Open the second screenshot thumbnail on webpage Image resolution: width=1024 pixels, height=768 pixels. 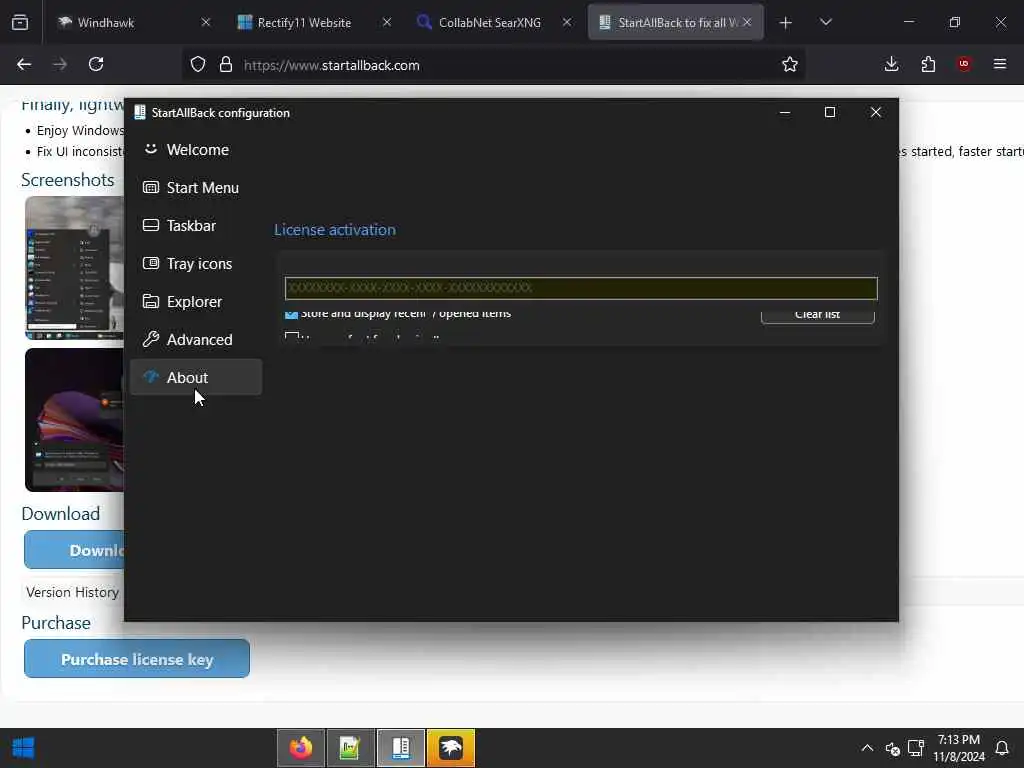pyautogui.click(x=74, y=420)
